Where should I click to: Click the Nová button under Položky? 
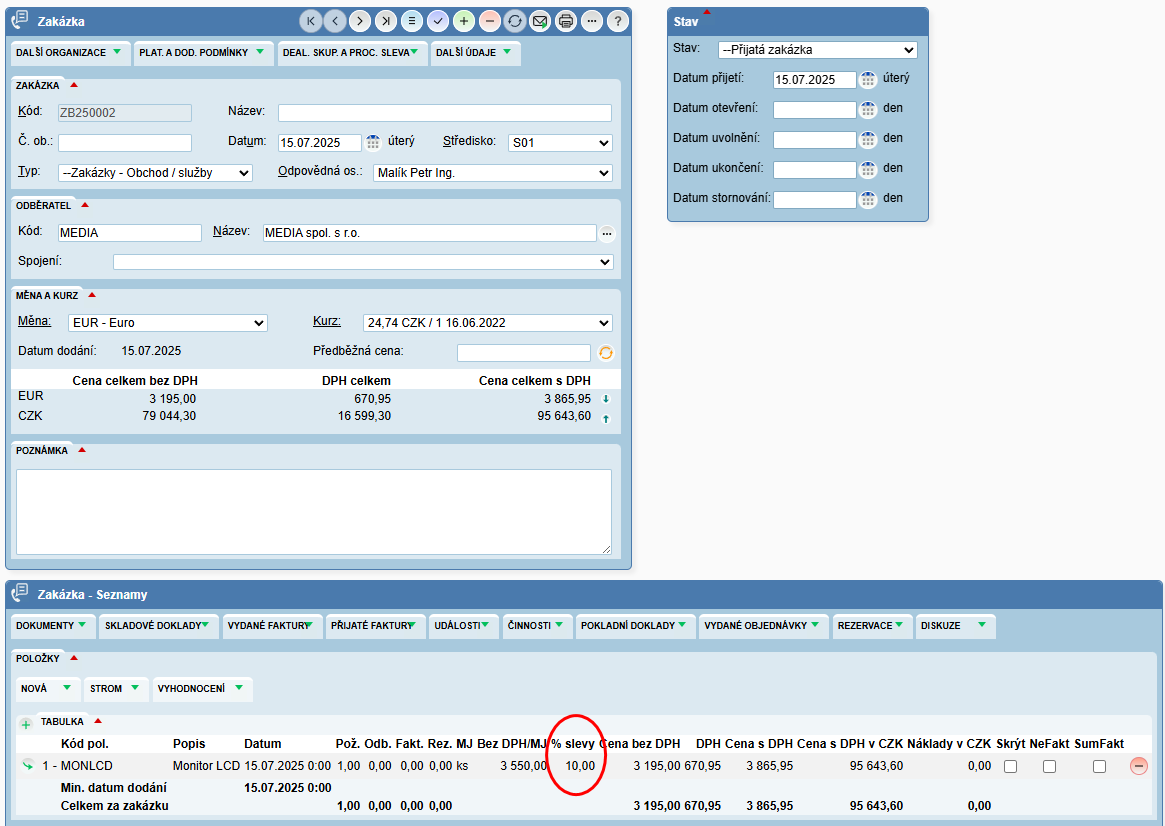47,689
